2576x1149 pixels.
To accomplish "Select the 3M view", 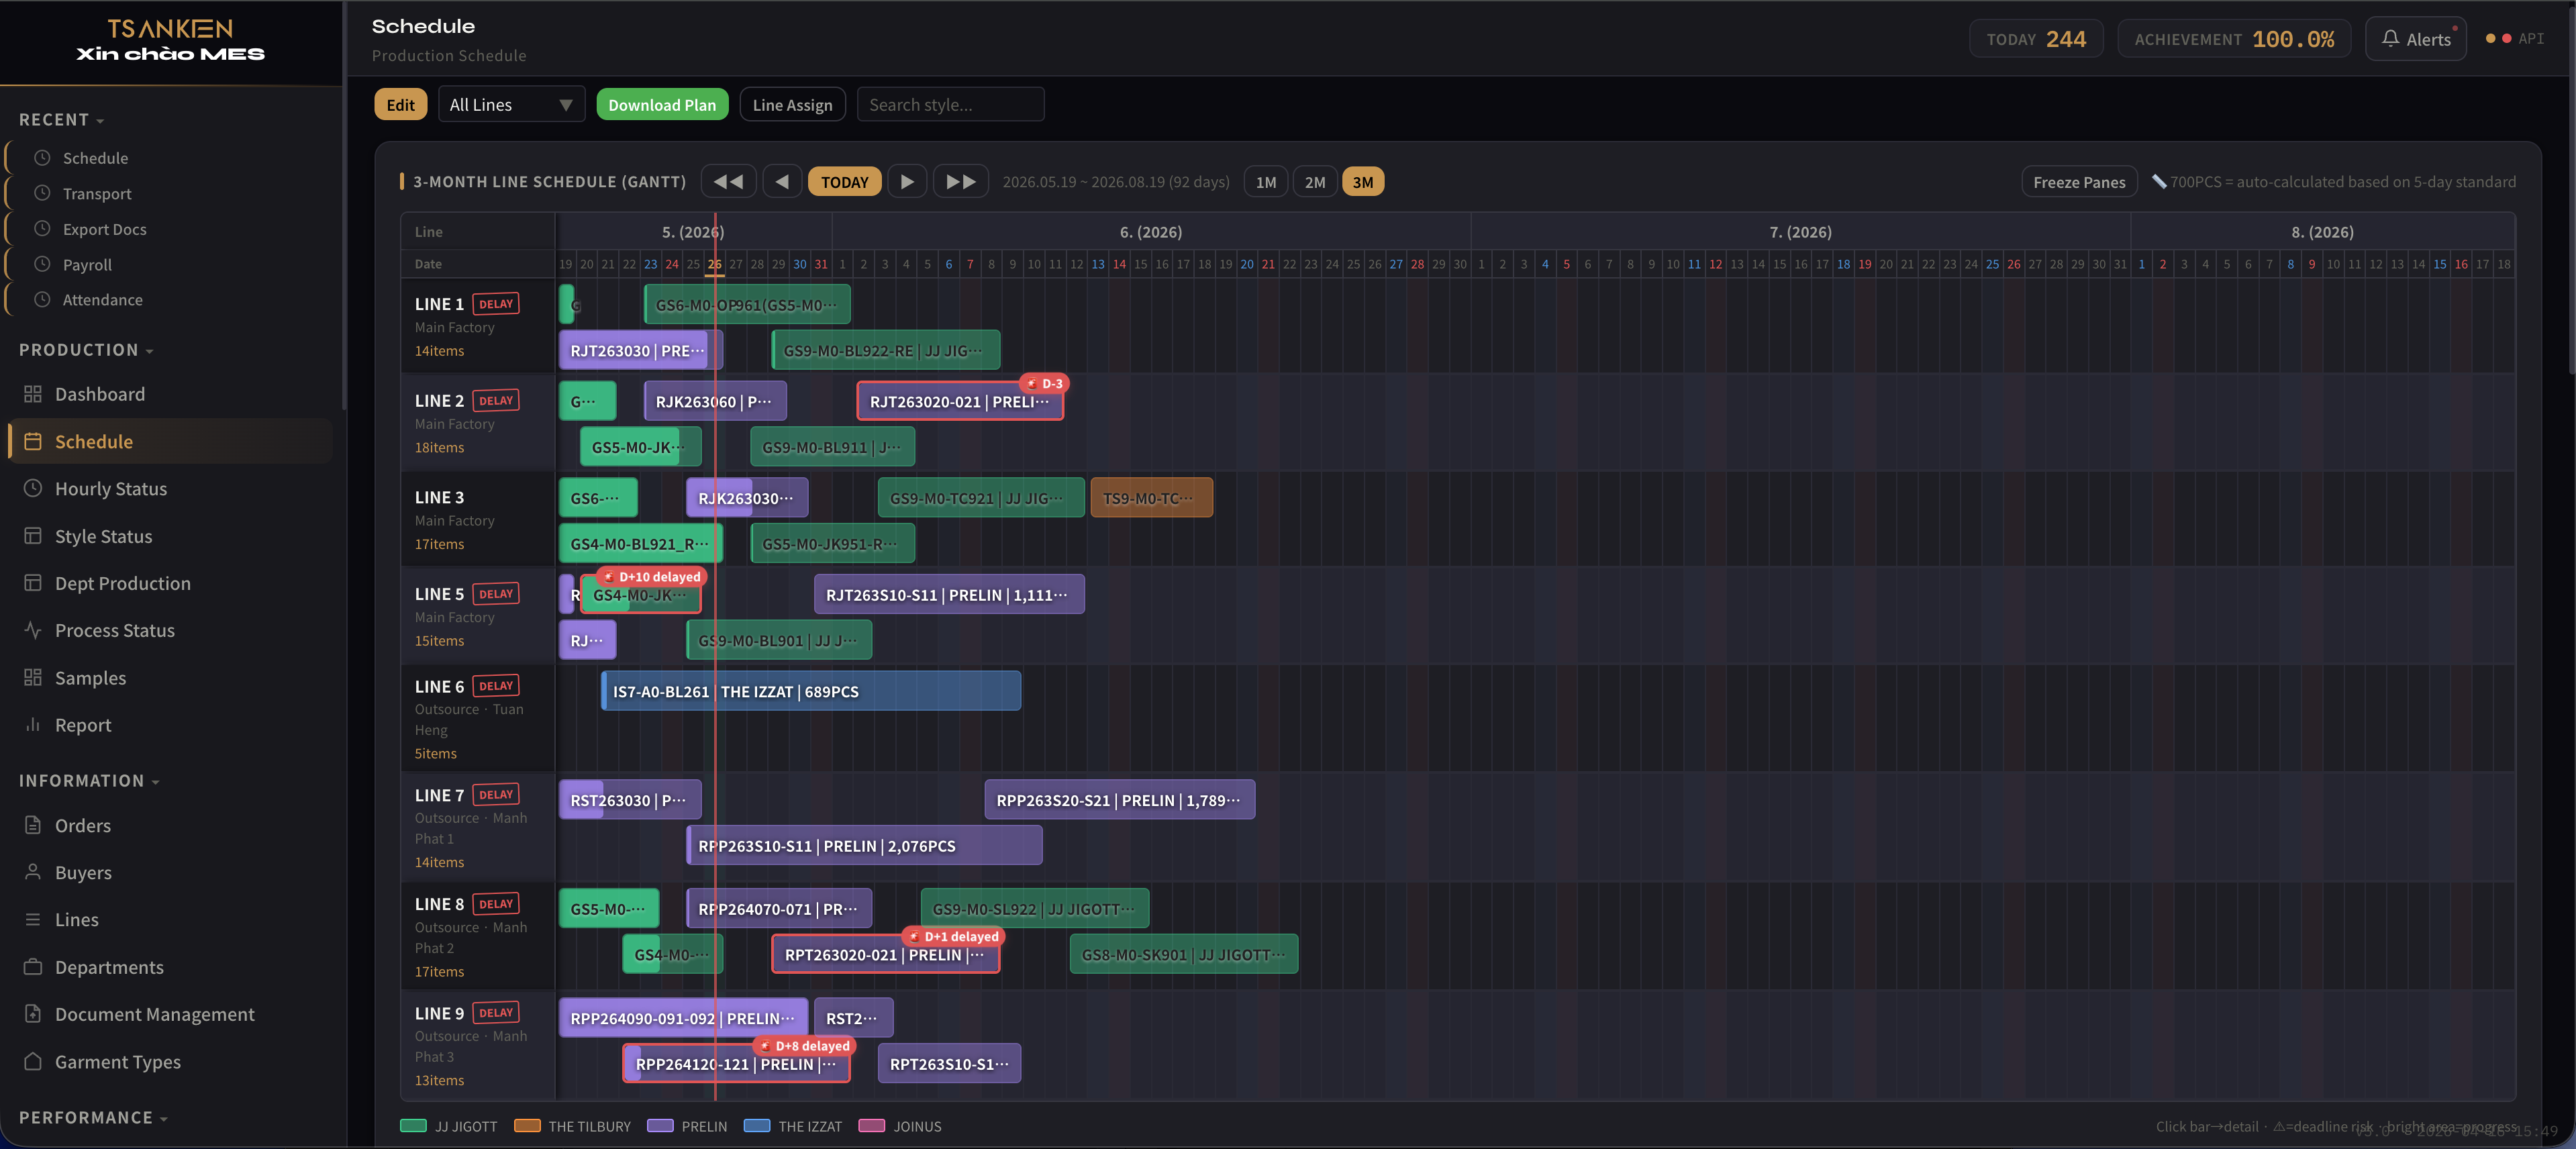I will click(1363, 182).
